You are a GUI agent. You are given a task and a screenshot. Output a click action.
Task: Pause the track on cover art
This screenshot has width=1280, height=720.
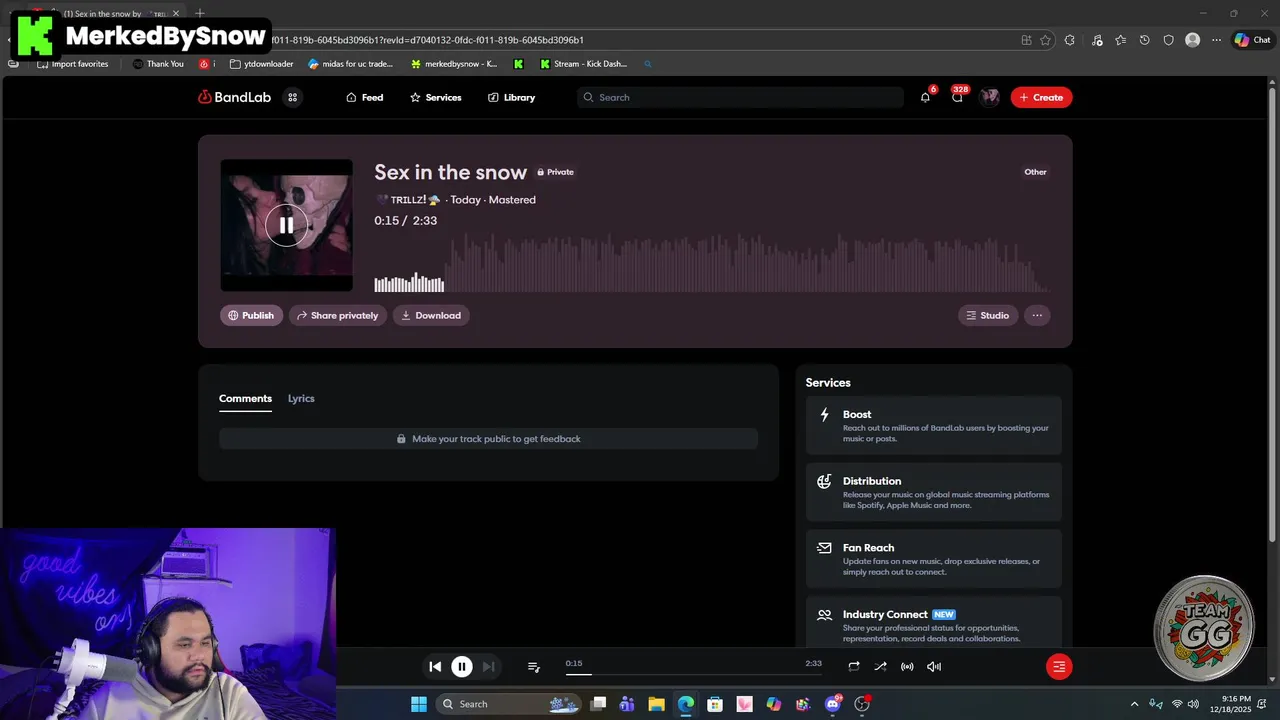[286, 225]
